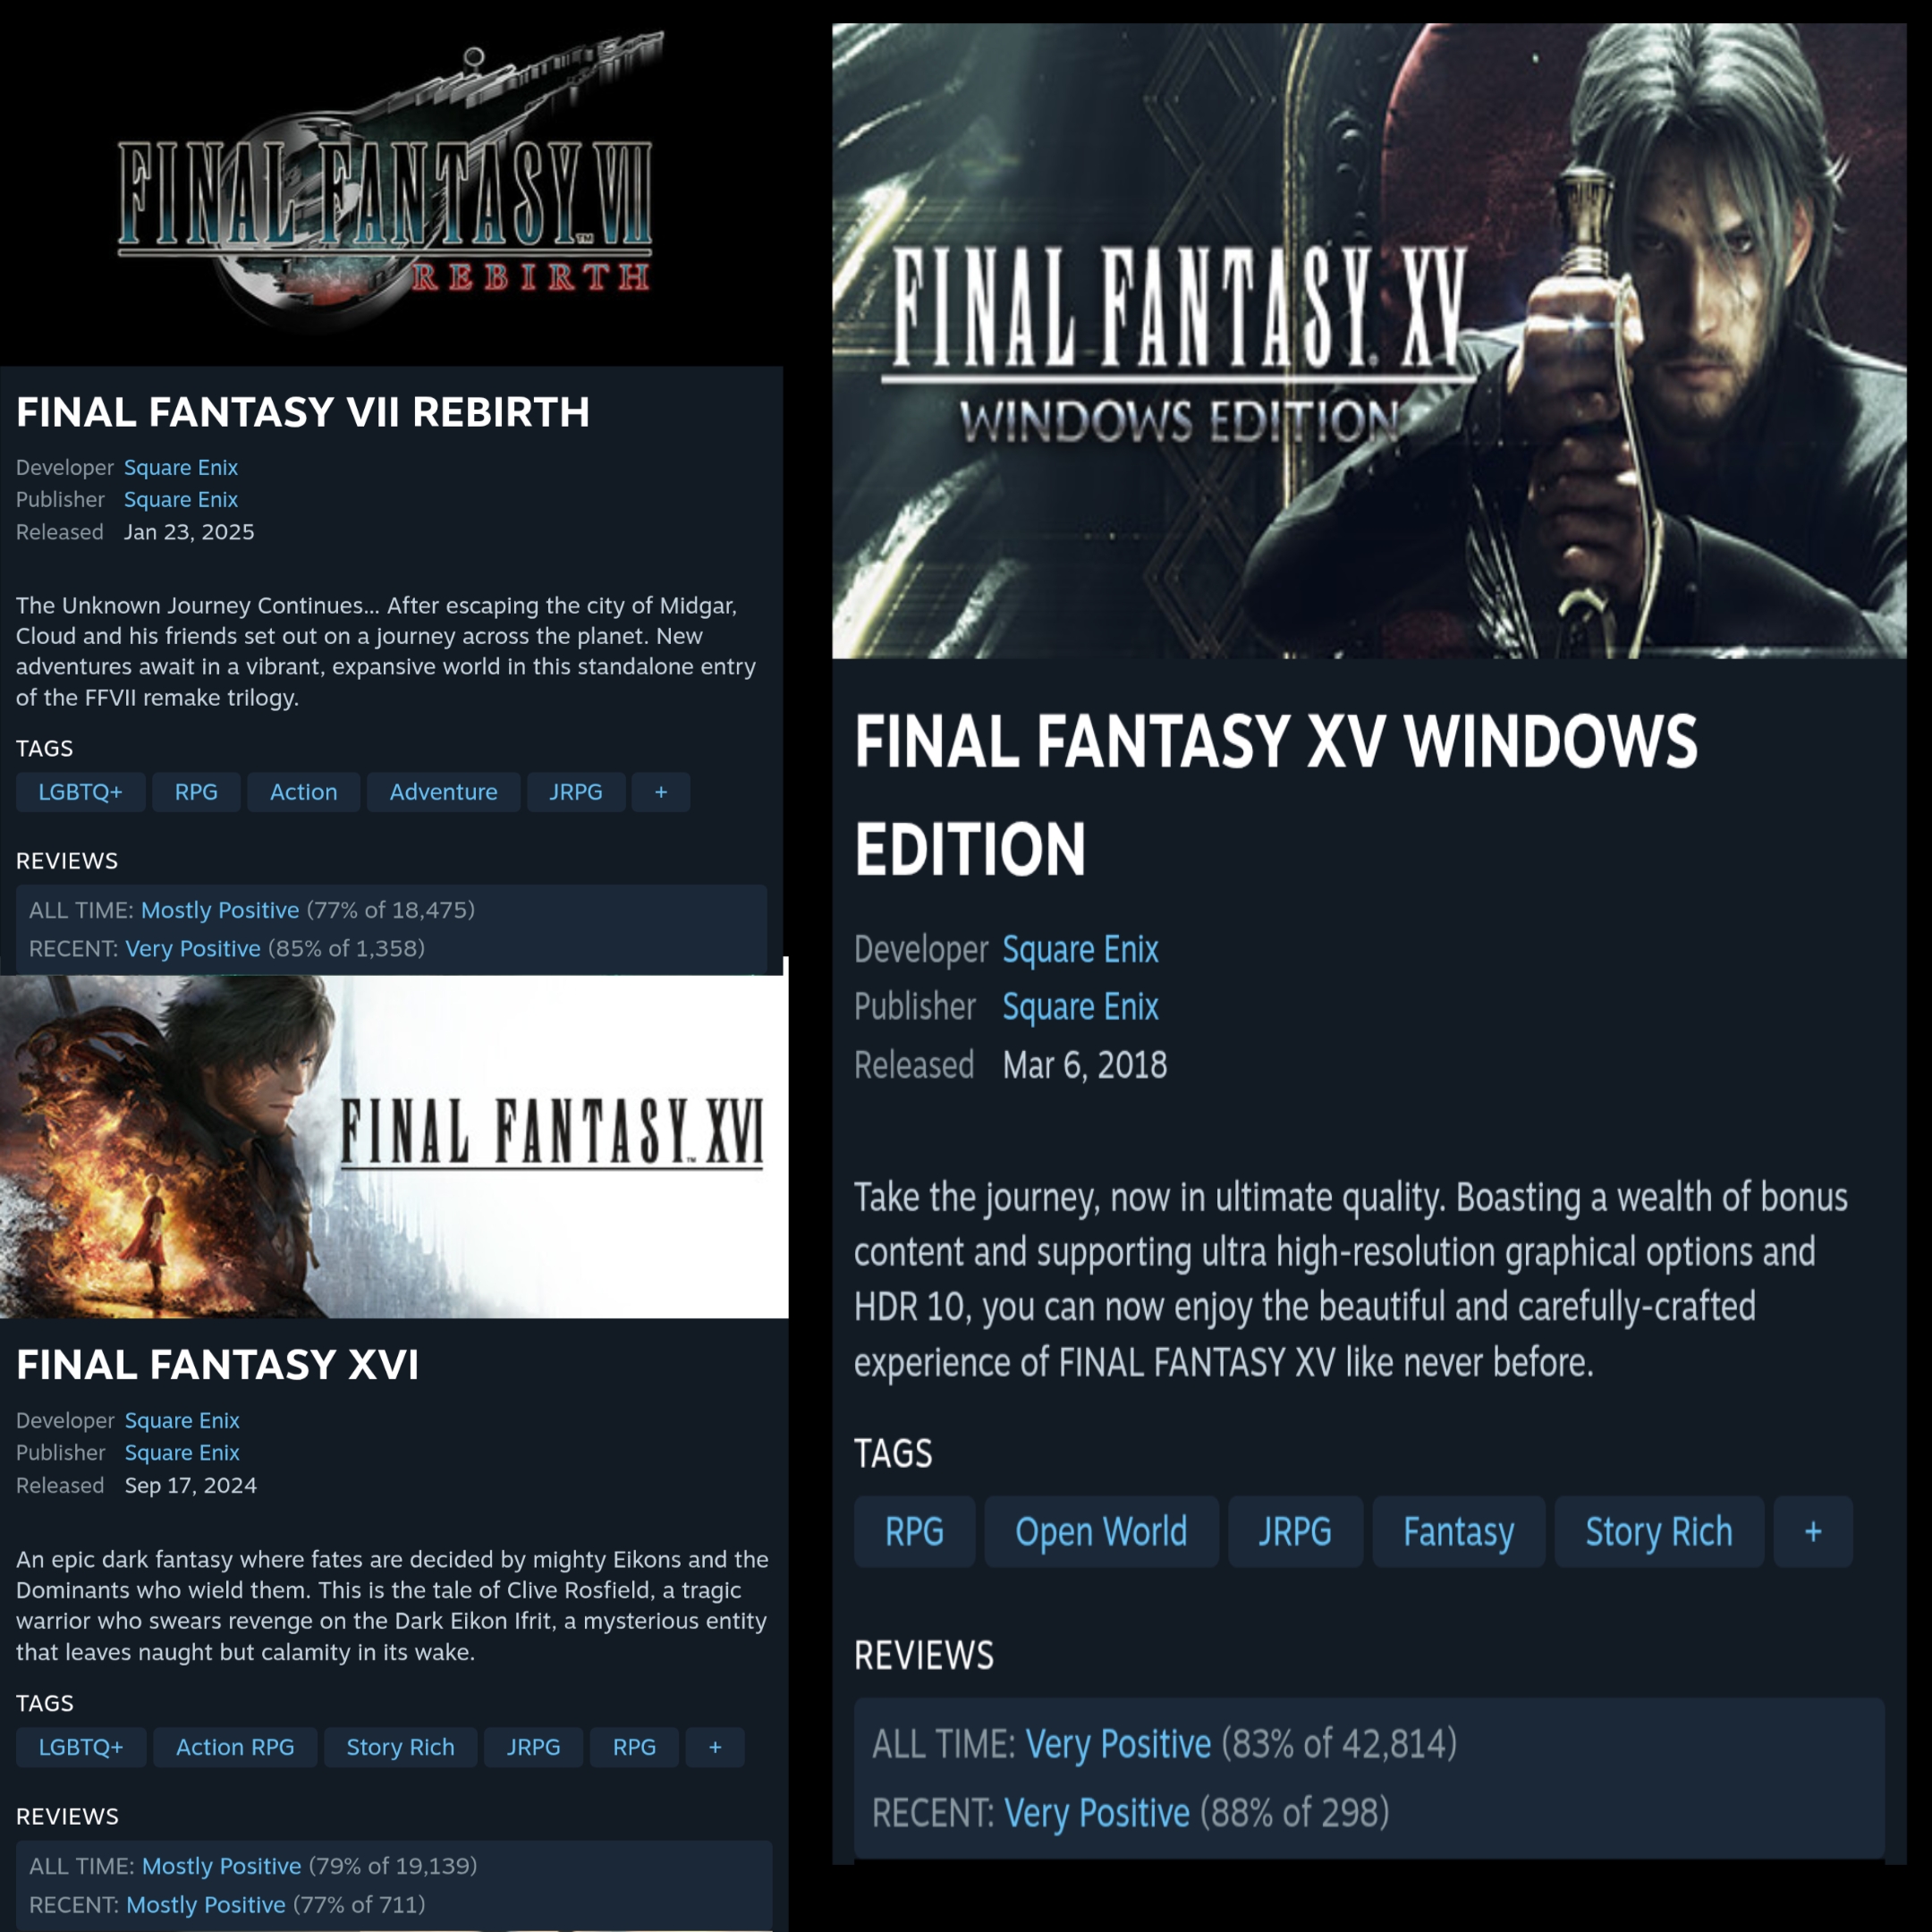Viewport: 1932px width, 1932px height.
Task: Select JRPG tag under FINAL FANTASY XV
Action: [1295, 1531]
